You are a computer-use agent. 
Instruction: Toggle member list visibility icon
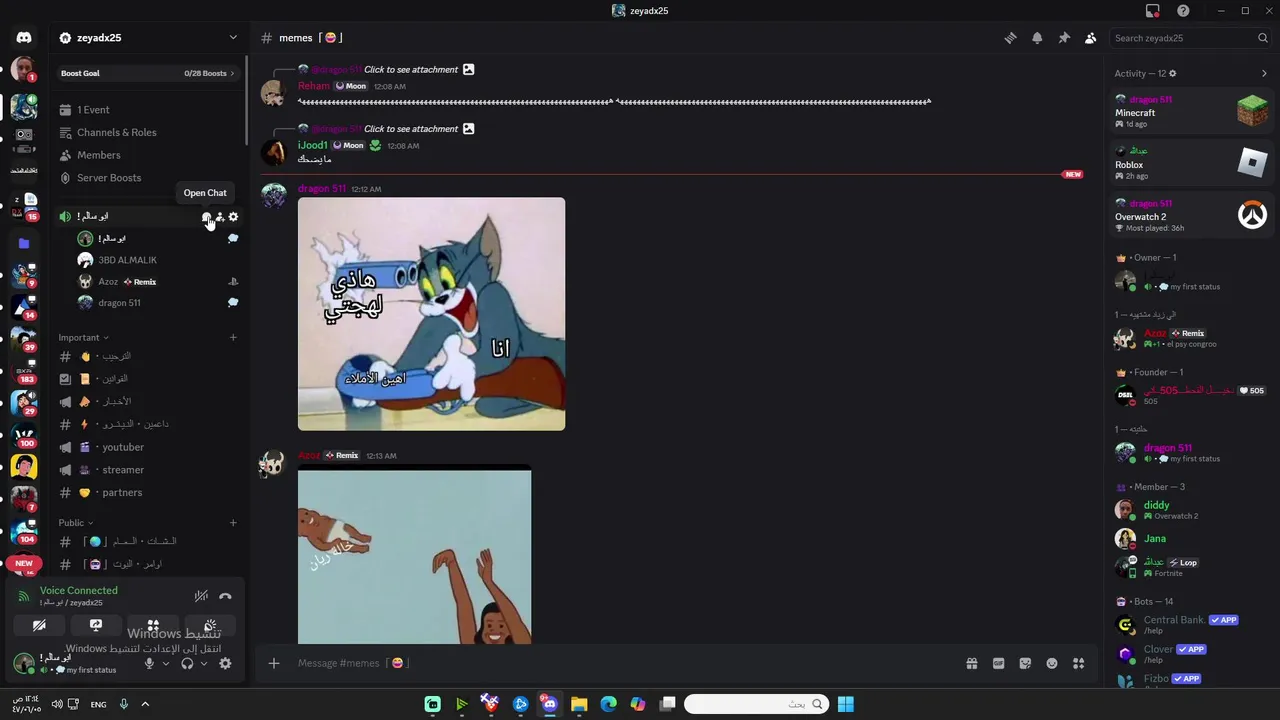pyautogui.click(x=1090, y=38)
